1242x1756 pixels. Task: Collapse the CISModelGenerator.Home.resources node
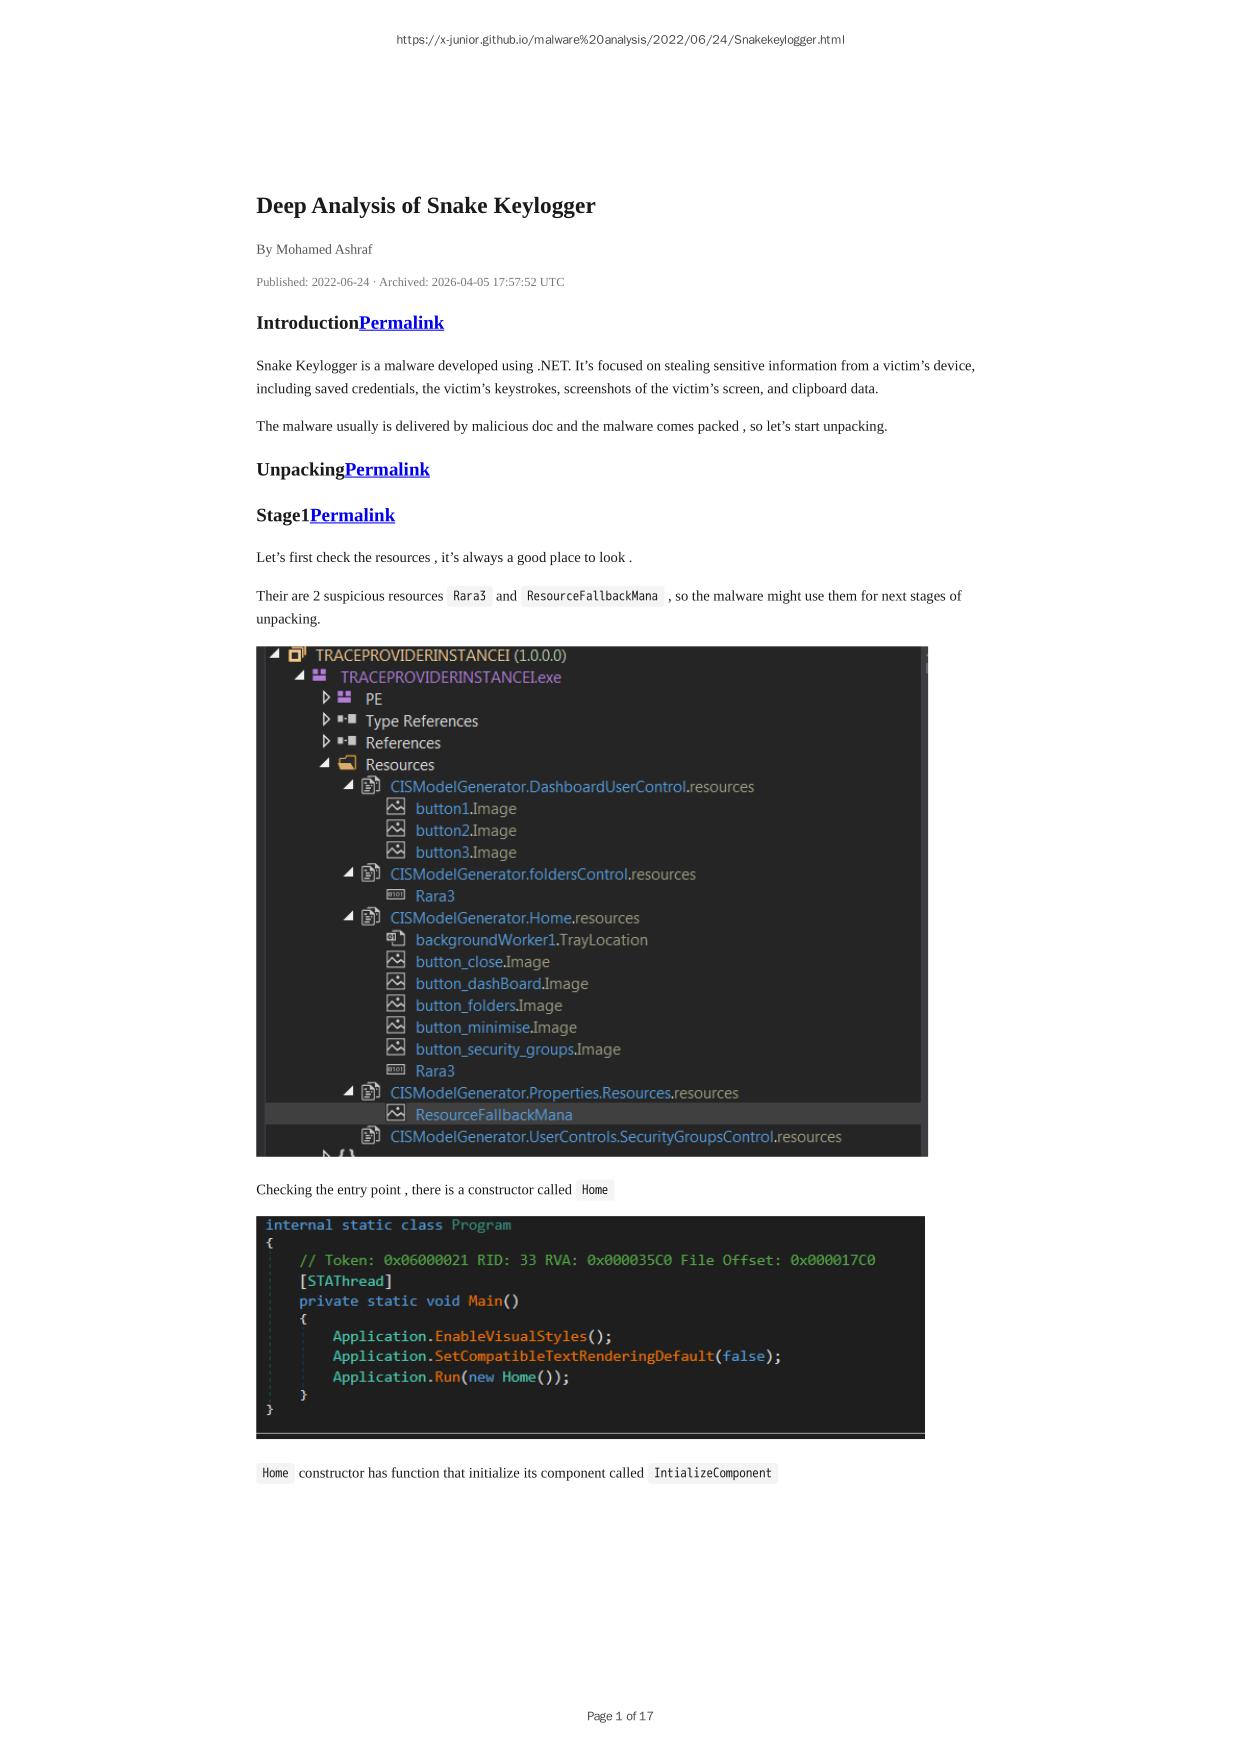[x=349, y=917]
